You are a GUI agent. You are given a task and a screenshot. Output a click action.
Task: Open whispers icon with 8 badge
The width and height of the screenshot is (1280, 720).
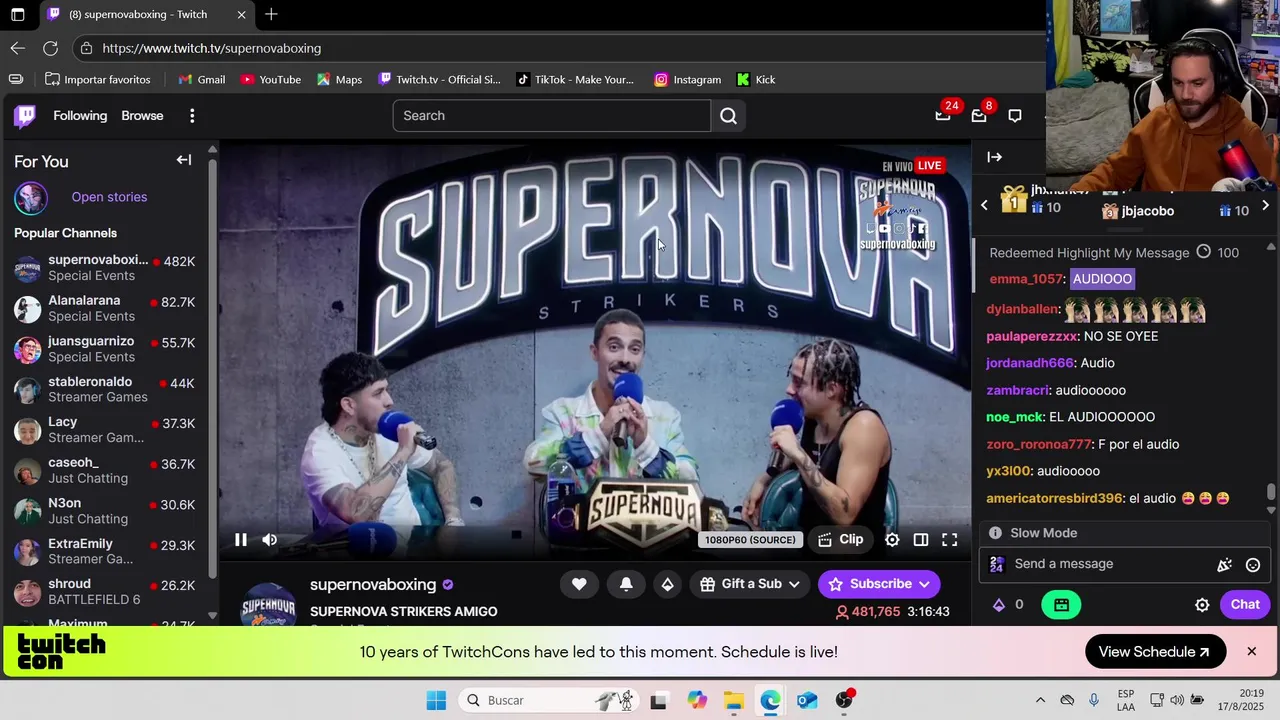pos(979,115)
